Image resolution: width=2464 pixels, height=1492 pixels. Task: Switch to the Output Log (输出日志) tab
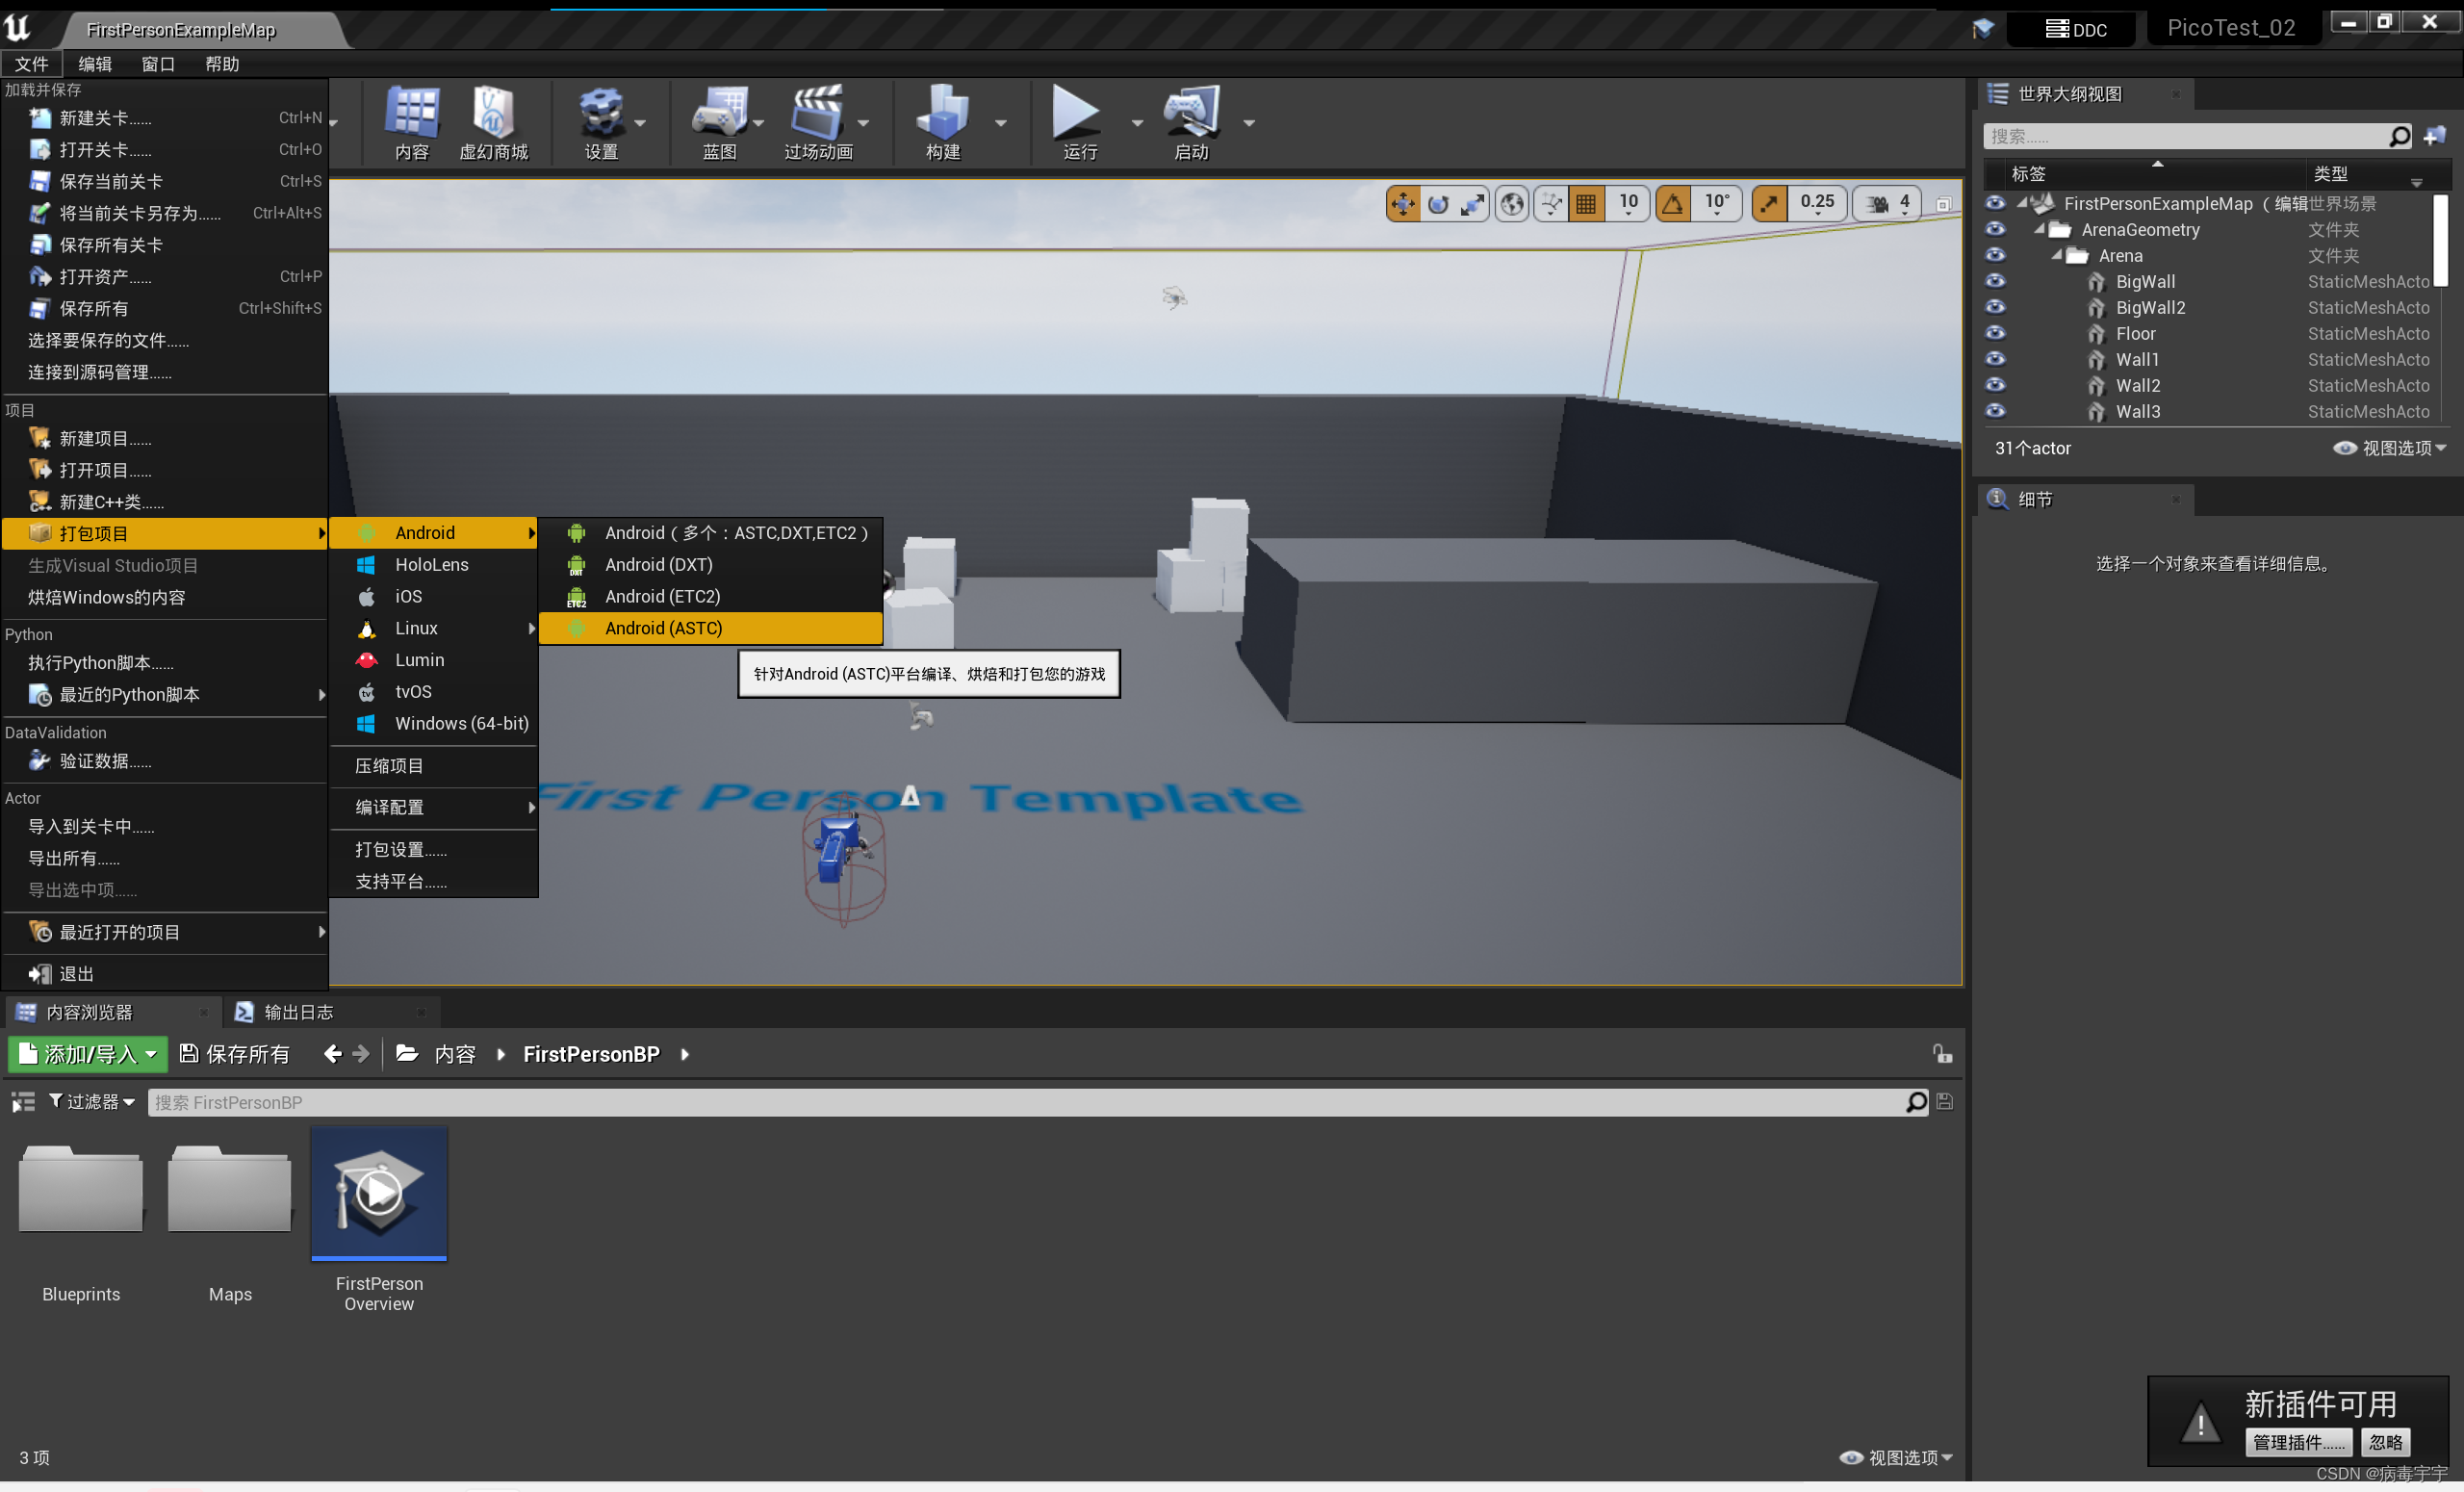pos(297,1012)
